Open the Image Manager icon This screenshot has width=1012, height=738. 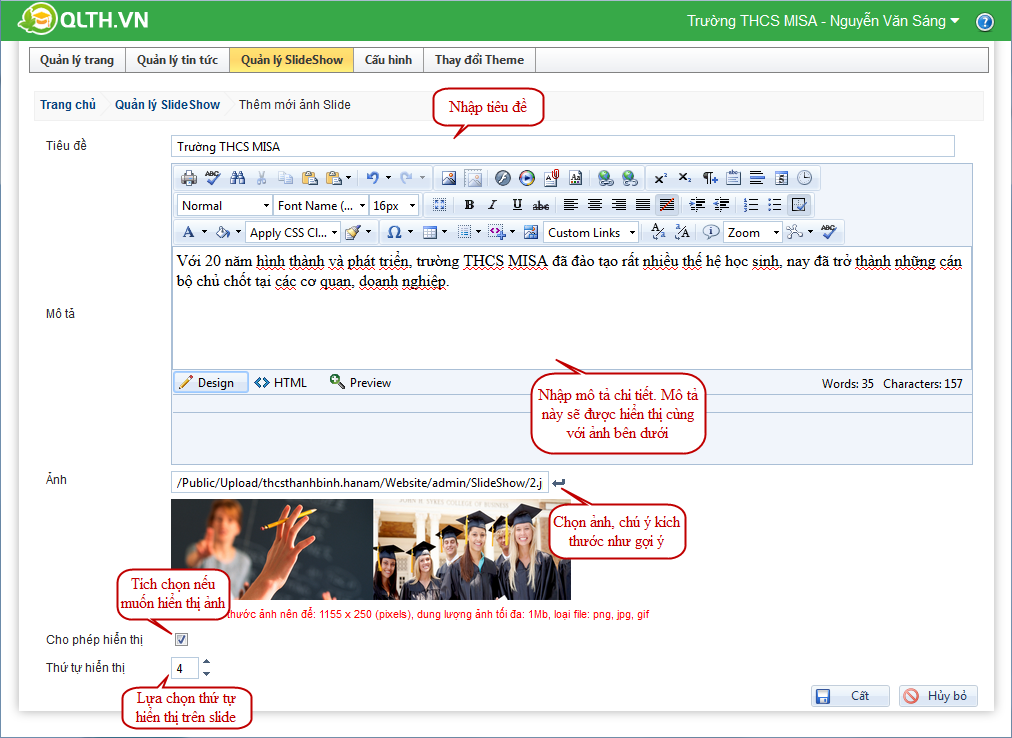[x=449, y=178]
